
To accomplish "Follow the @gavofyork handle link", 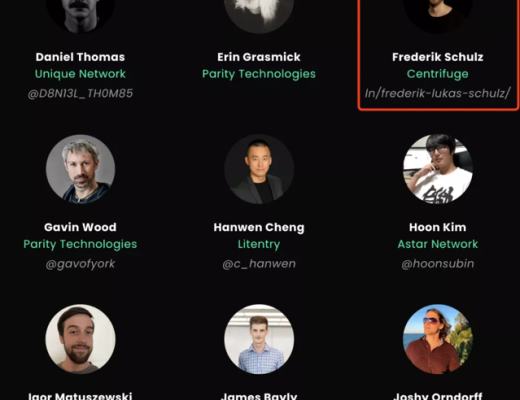I will (x=80, y=264).
